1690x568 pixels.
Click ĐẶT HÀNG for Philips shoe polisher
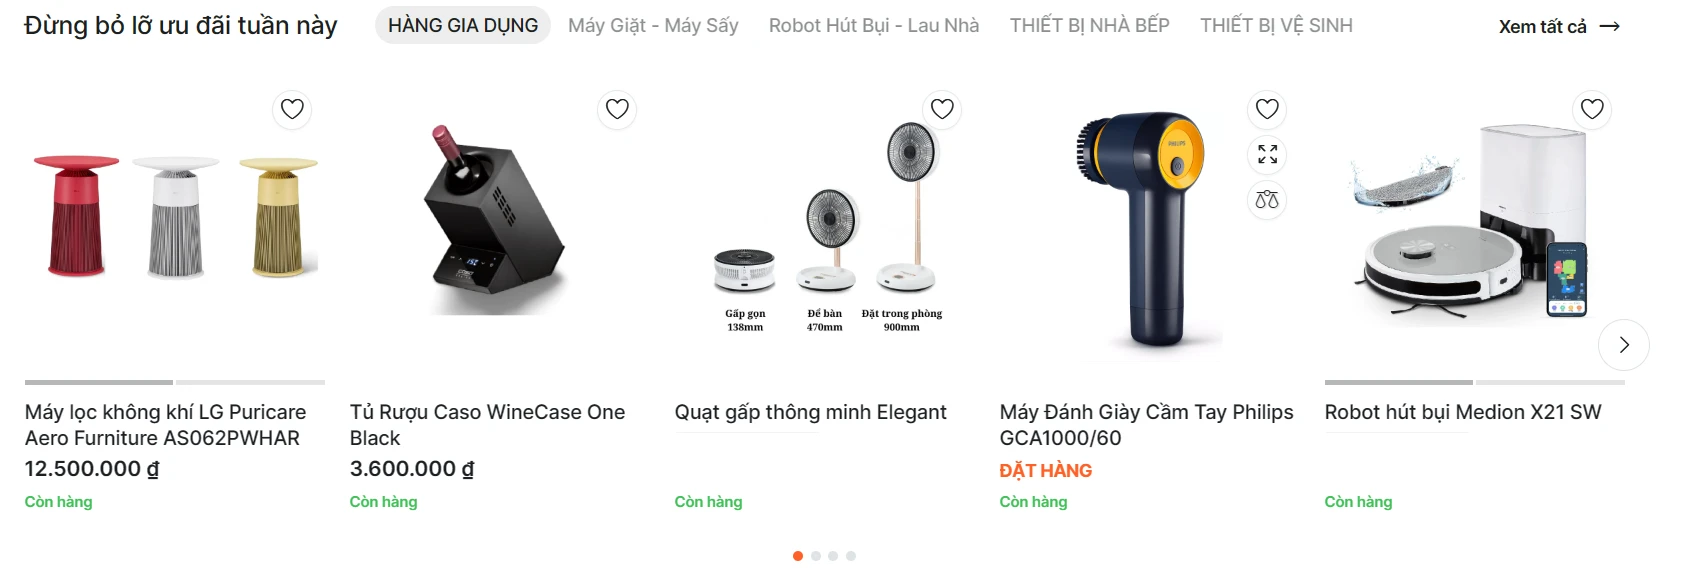click(x=1046, y=471)
